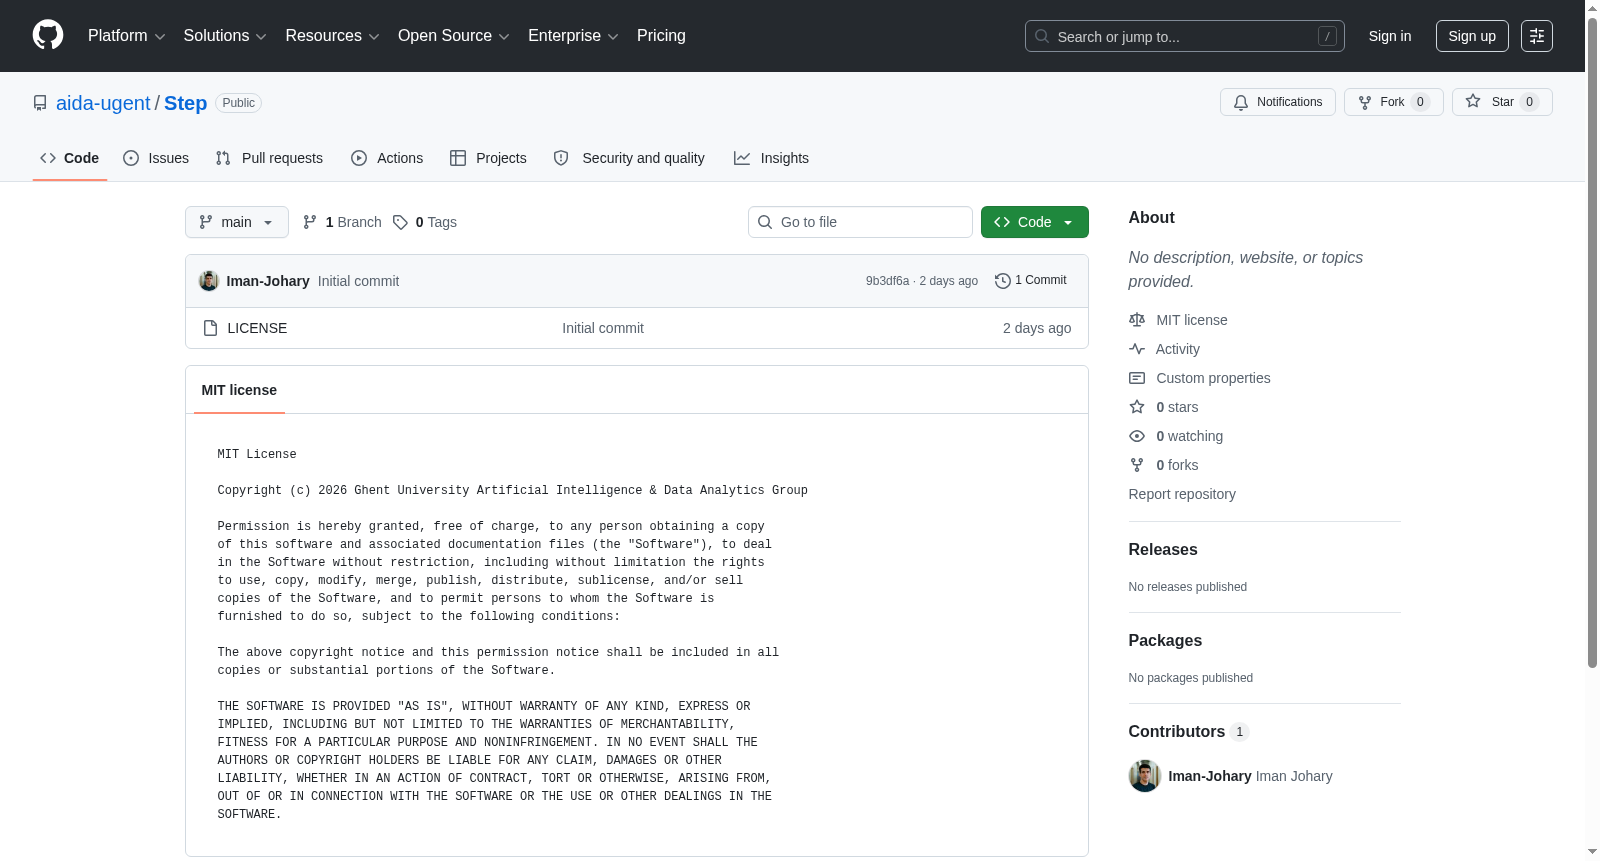This screenshot has width=1600, height=861.
Task: View the 0 Tags link
Action: (x=425, y=222)
